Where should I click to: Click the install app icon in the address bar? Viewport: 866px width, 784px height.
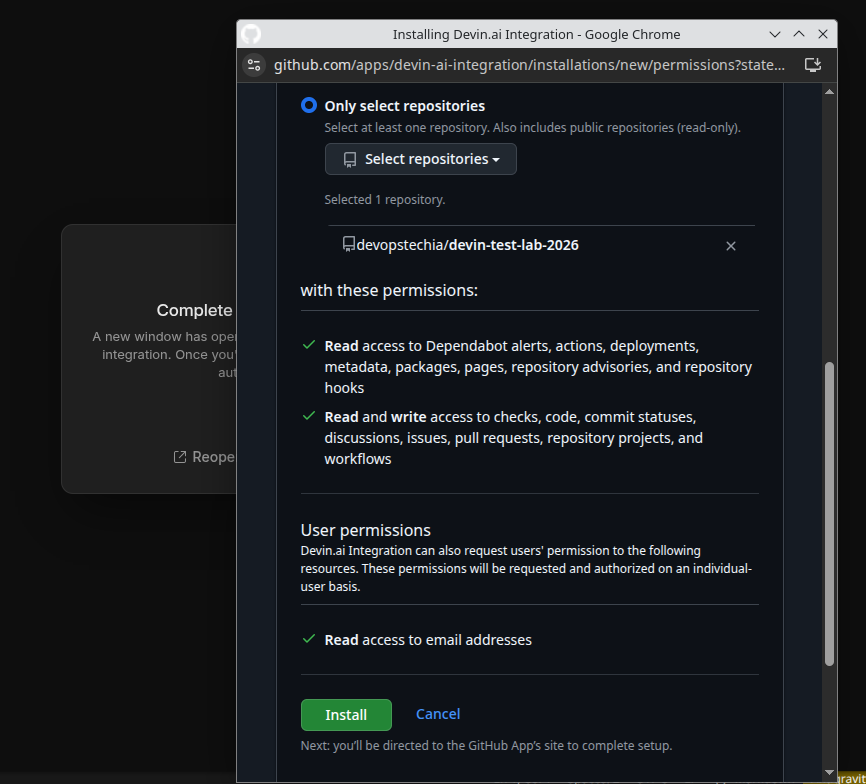(813, 64)
